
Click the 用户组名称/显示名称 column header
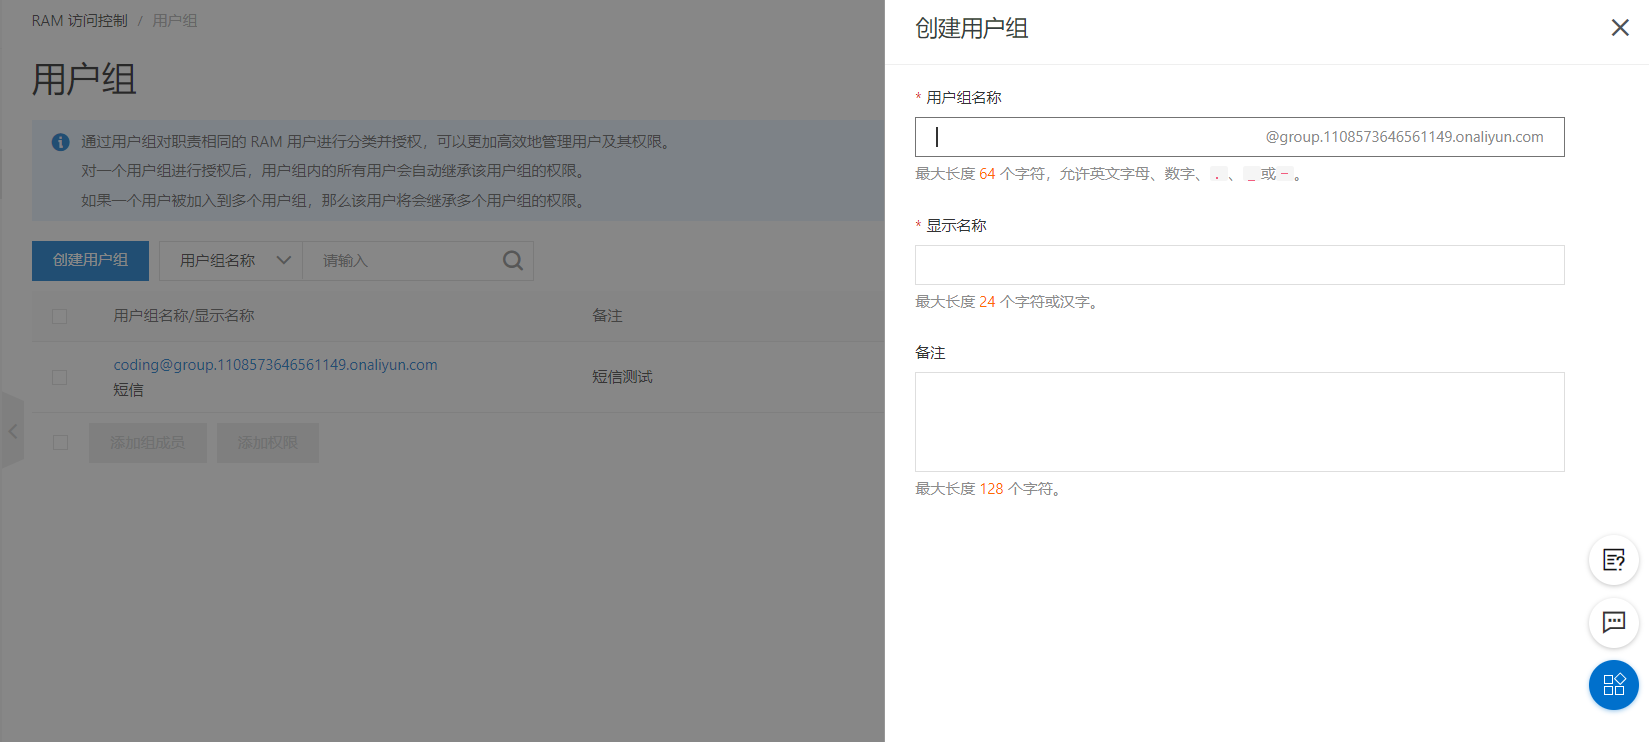(184, 316)
